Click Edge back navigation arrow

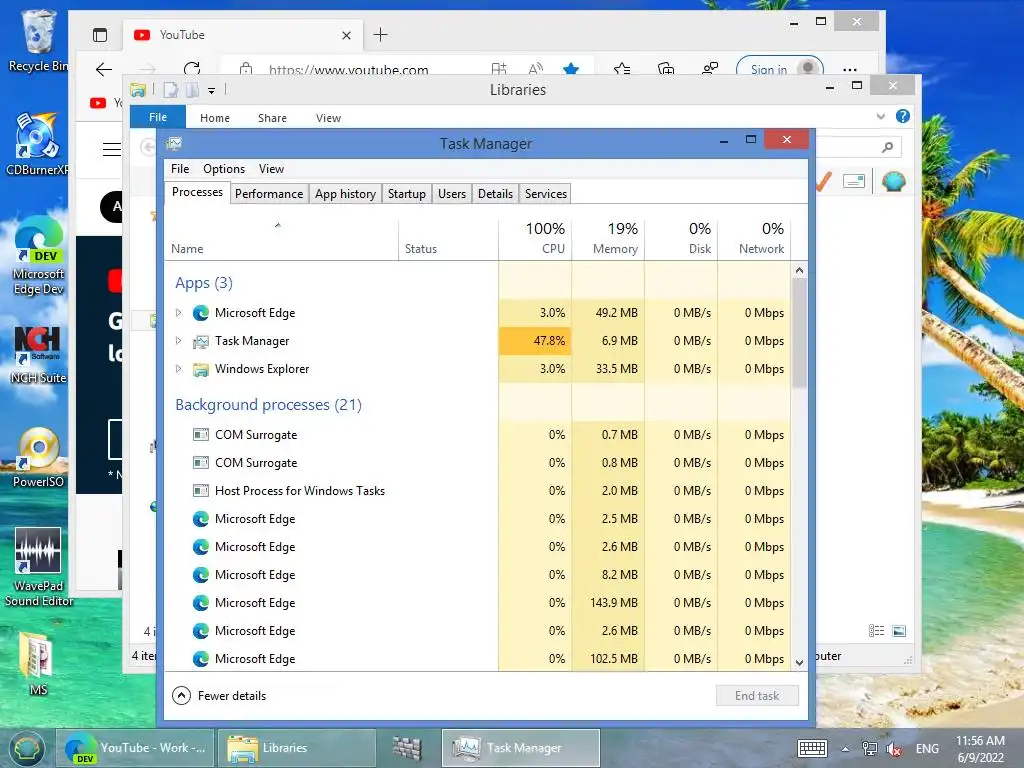(x=104, y=69)
